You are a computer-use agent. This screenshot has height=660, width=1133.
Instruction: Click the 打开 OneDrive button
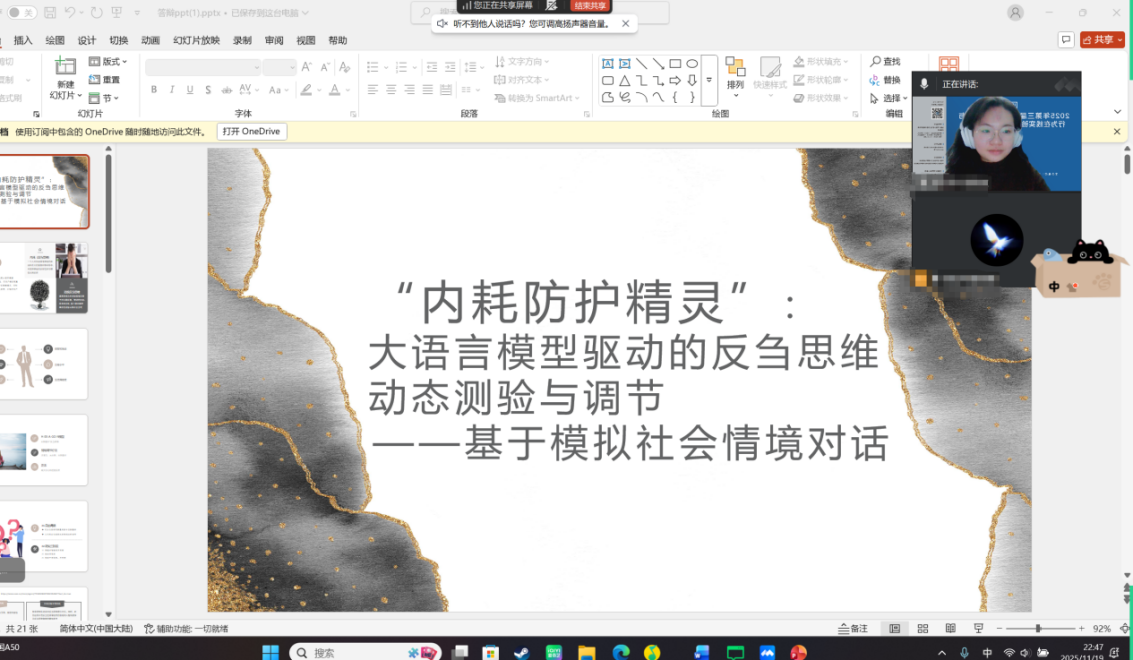[x=252, y=132]
